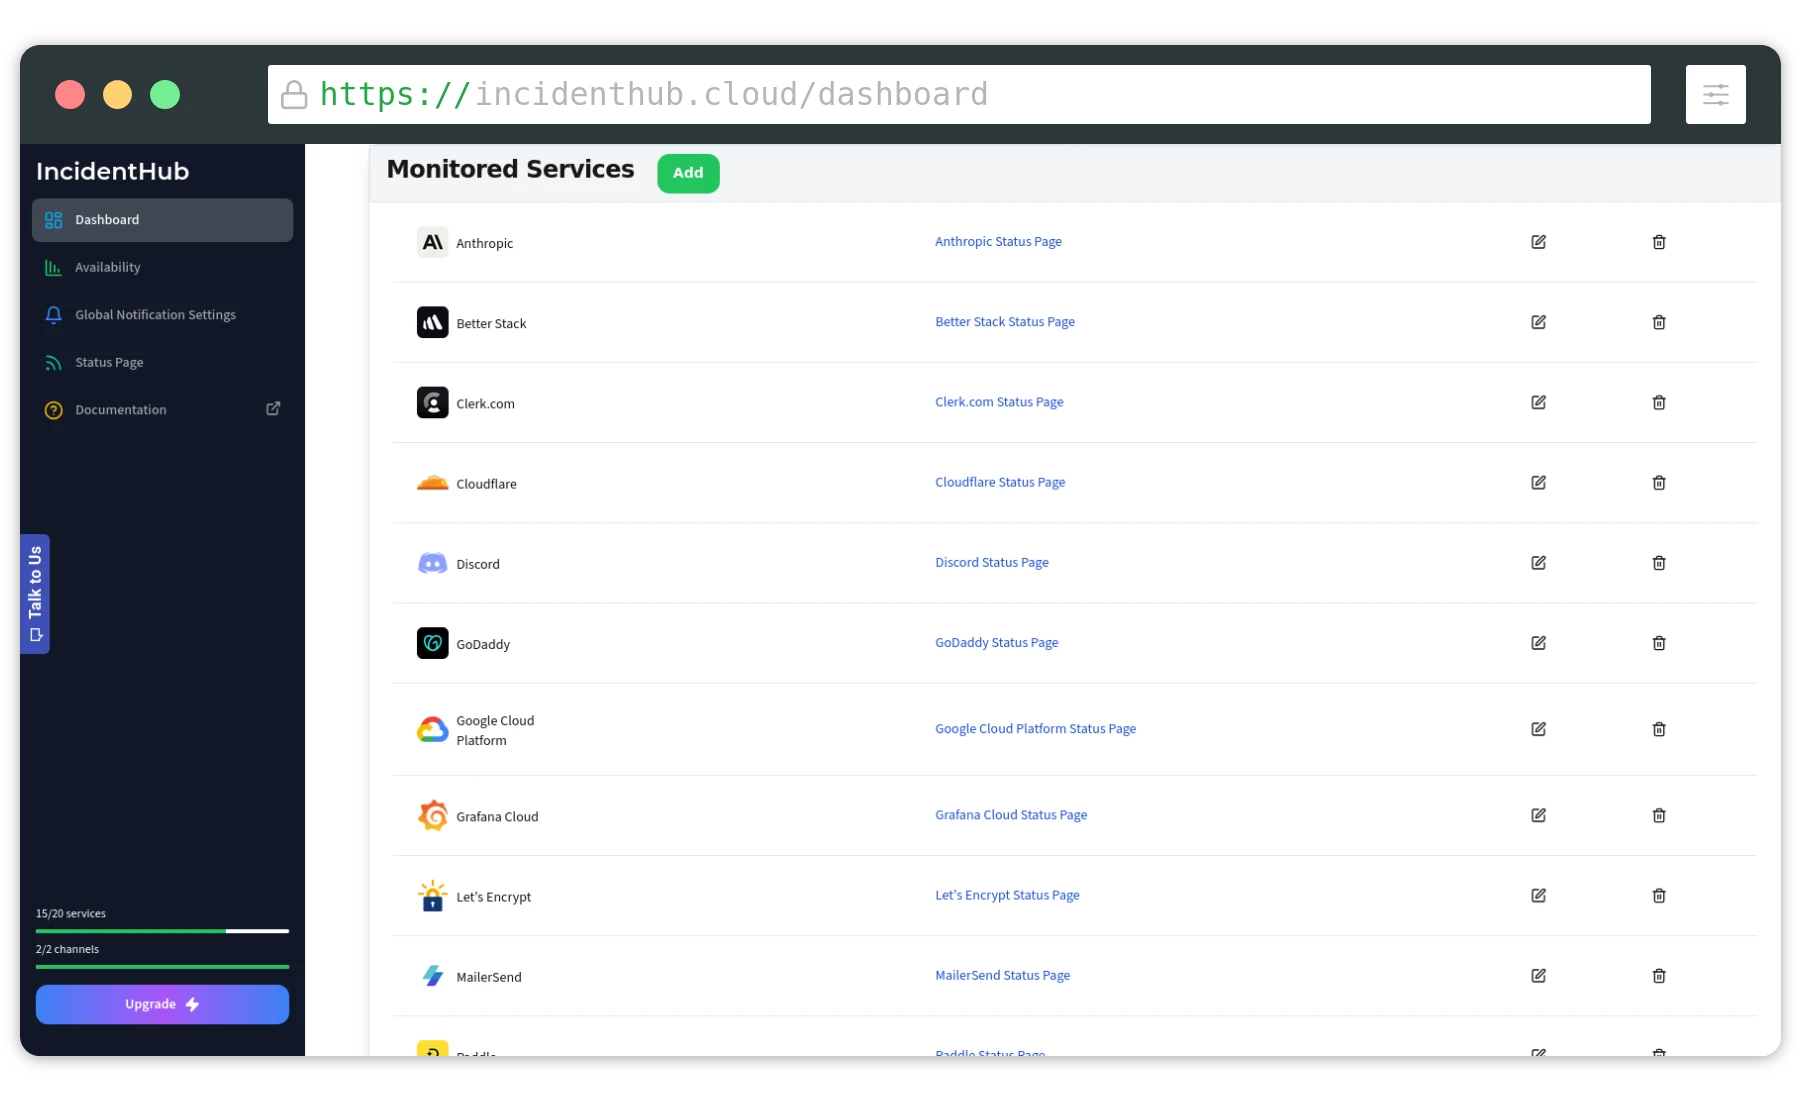Screen dimensions: 1800x1100
Task: Edit the Discord service entry
Action: [1538, 563]
